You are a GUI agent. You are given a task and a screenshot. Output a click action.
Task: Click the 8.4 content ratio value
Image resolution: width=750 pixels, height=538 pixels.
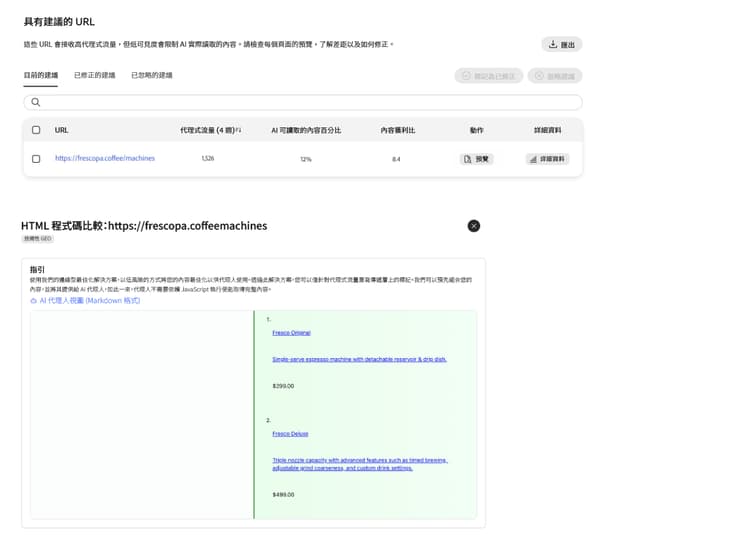396,159
